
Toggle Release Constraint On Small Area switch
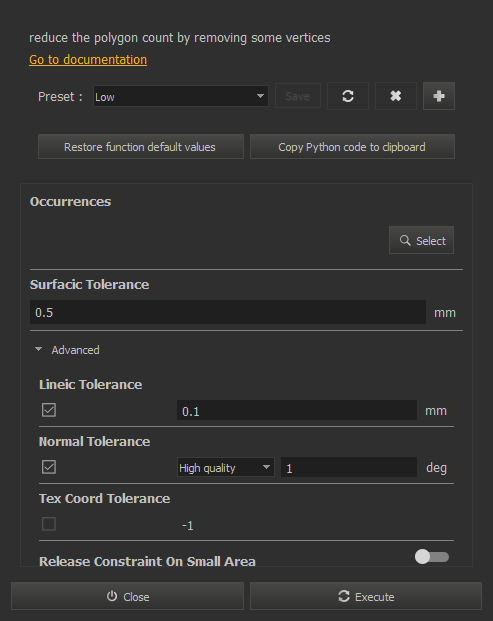point(432,557)
